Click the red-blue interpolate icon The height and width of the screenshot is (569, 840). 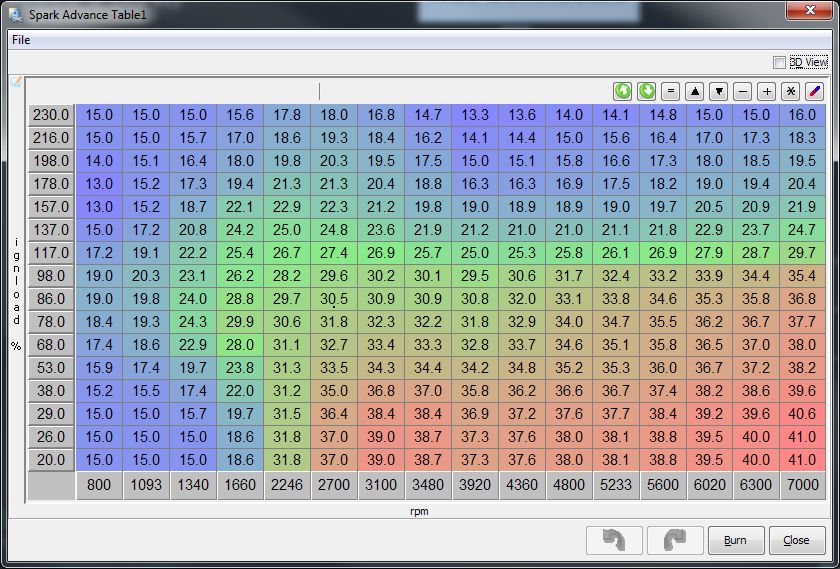point(815,91)
